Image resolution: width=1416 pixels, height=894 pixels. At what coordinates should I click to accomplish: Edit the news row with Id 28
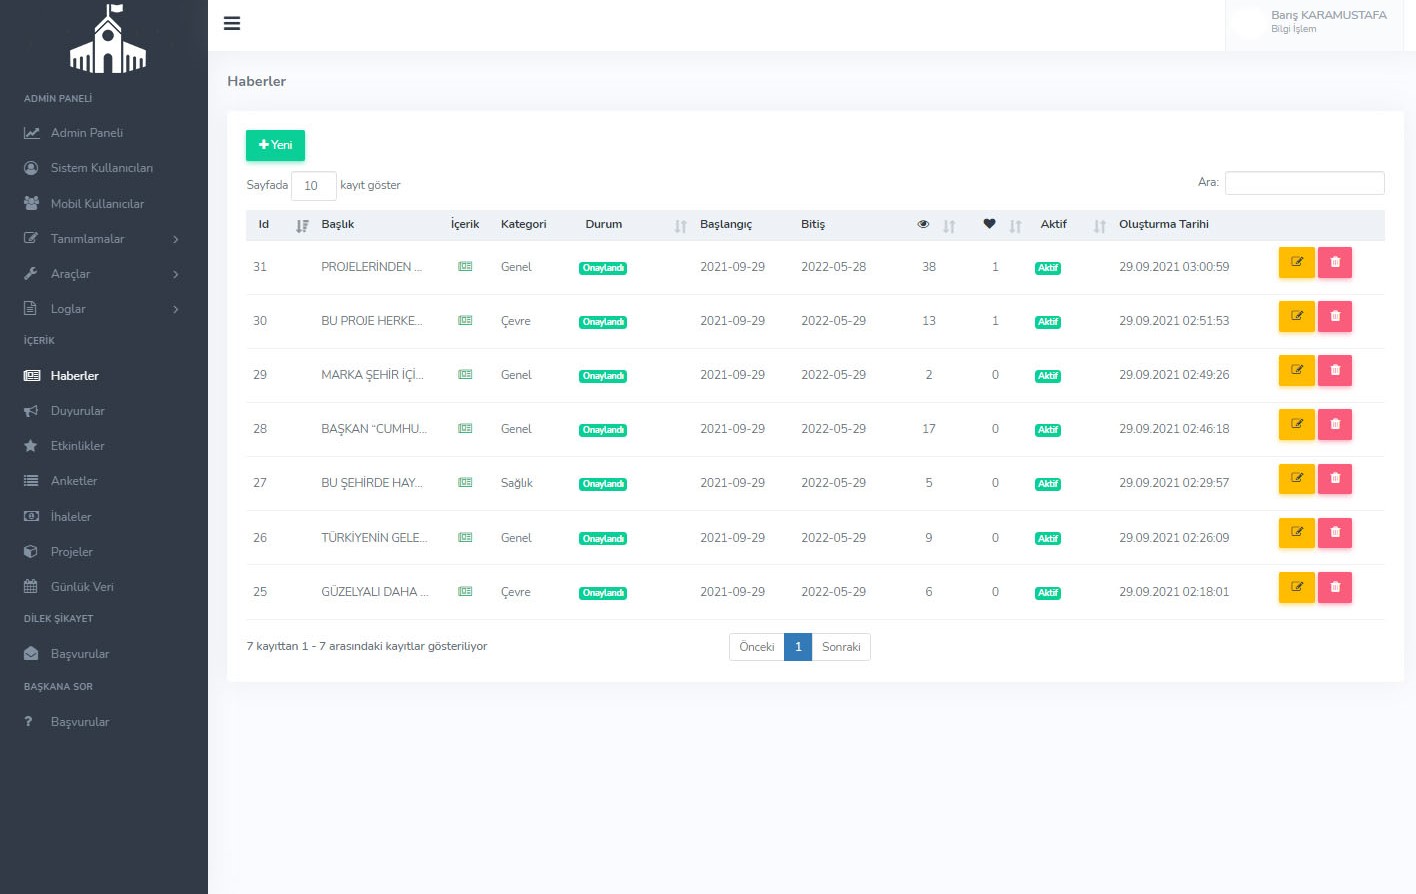[1297, 424]
